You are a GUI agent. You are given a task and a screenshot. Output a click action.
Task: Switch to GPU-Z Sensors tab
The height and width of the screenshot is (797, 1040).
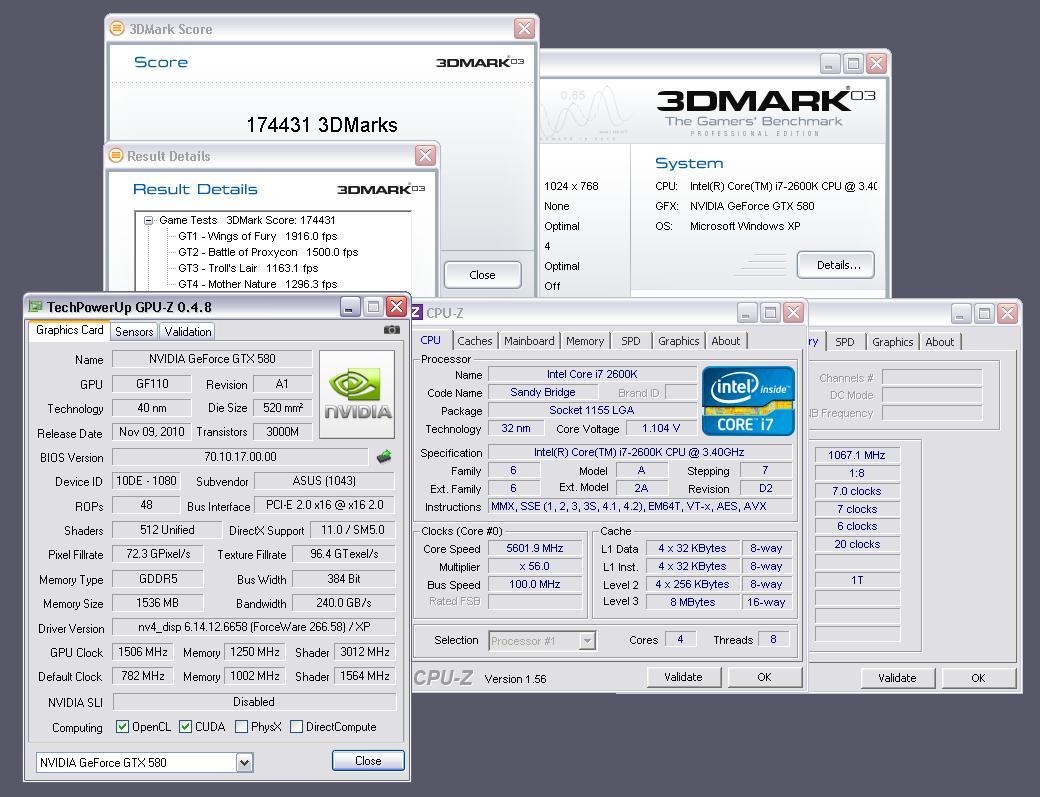click(x=134, y=332)
